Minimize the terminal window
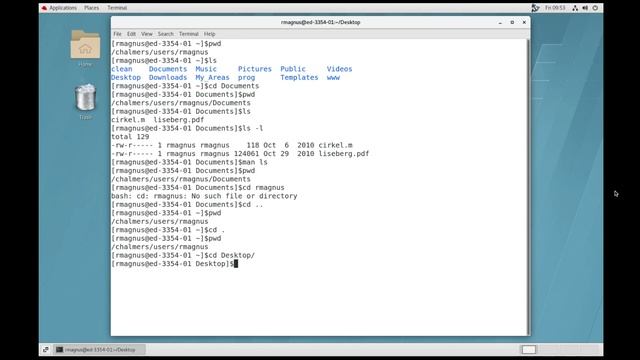Image resolution: width=640 pixels, height=360 pixels. pyautogui.click(x=500, y=22)
